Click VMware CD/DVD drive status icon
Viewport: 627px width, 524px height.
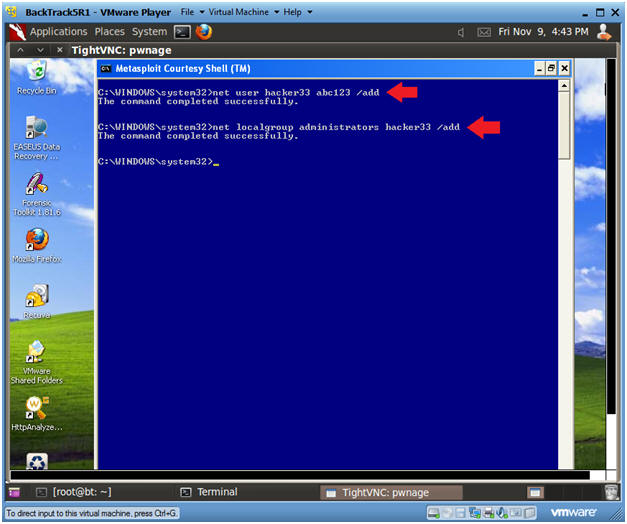click(x=447, y=513)
